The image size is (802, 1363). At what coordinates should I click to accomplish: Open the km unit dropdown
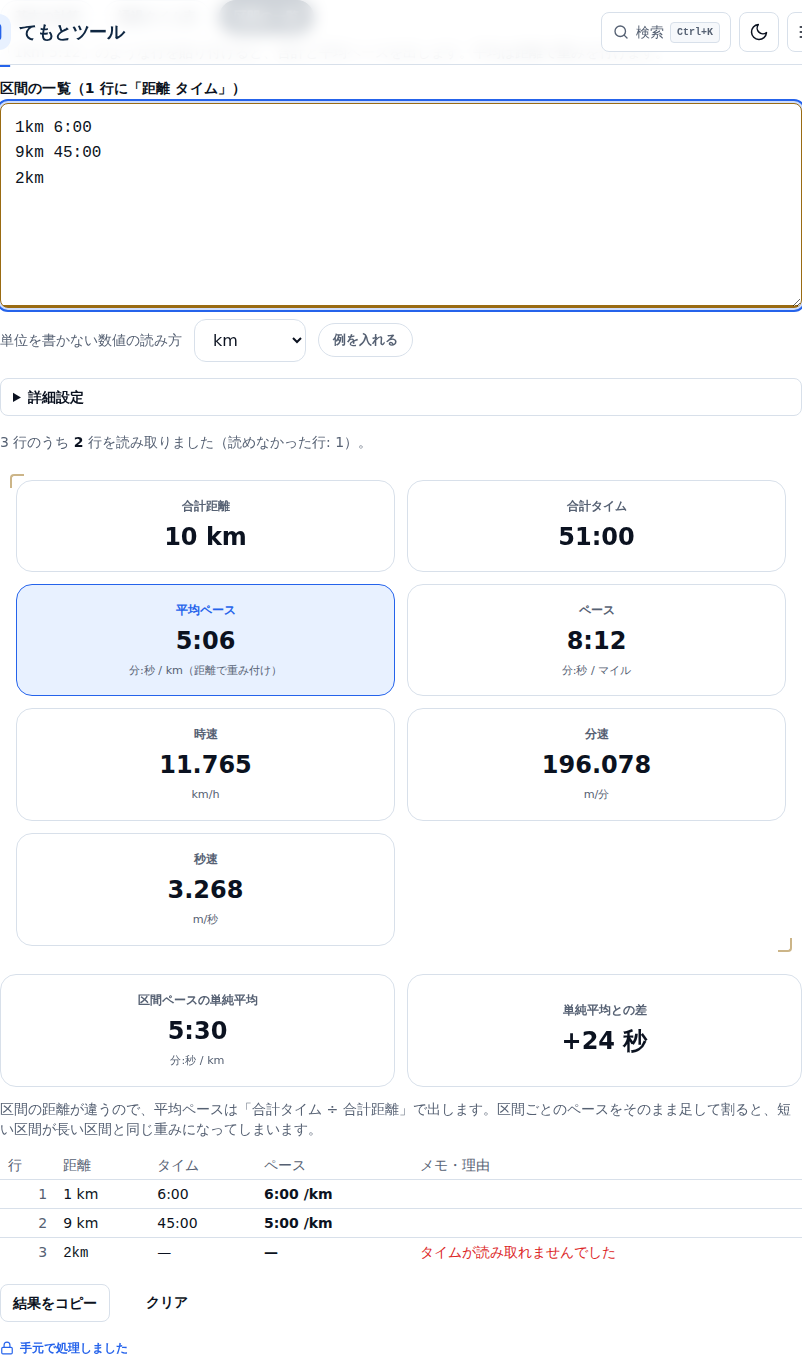click(x=250, y=340)
